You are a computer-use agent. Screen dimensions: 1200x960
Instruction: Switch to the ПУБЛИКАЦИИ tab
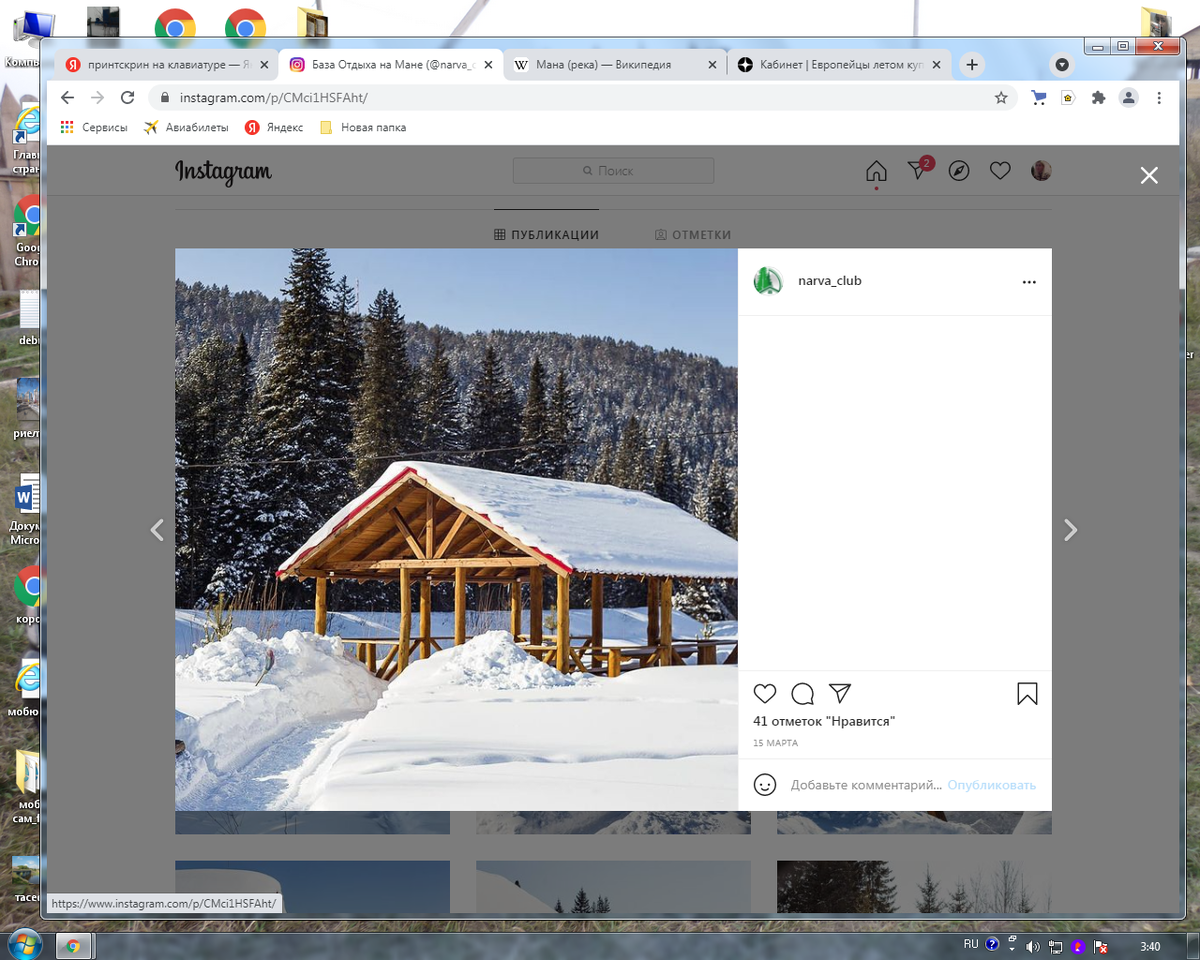point(547,235)
